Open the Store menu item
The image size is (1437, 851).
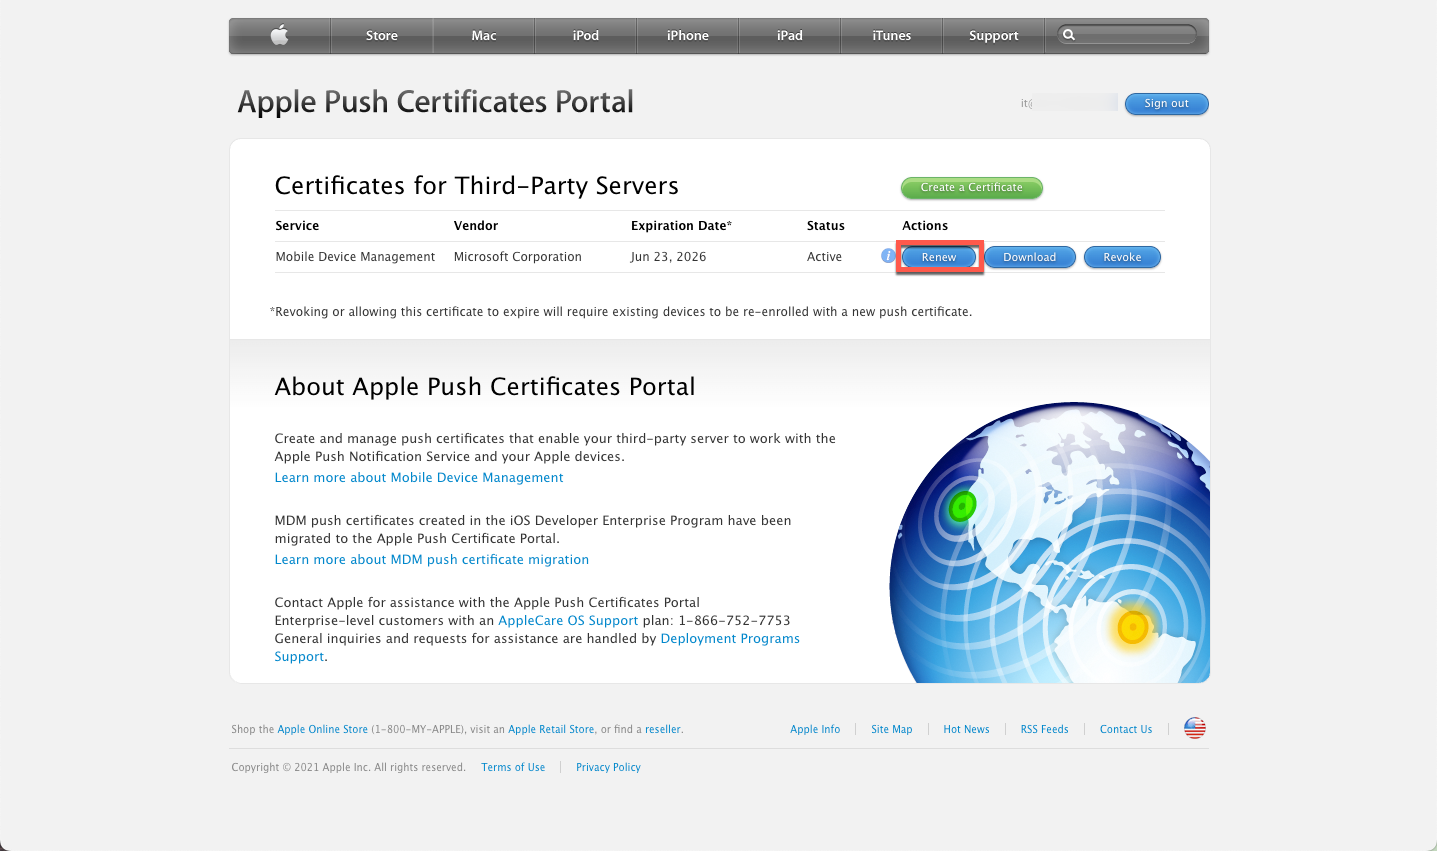(x=381, y=36)
